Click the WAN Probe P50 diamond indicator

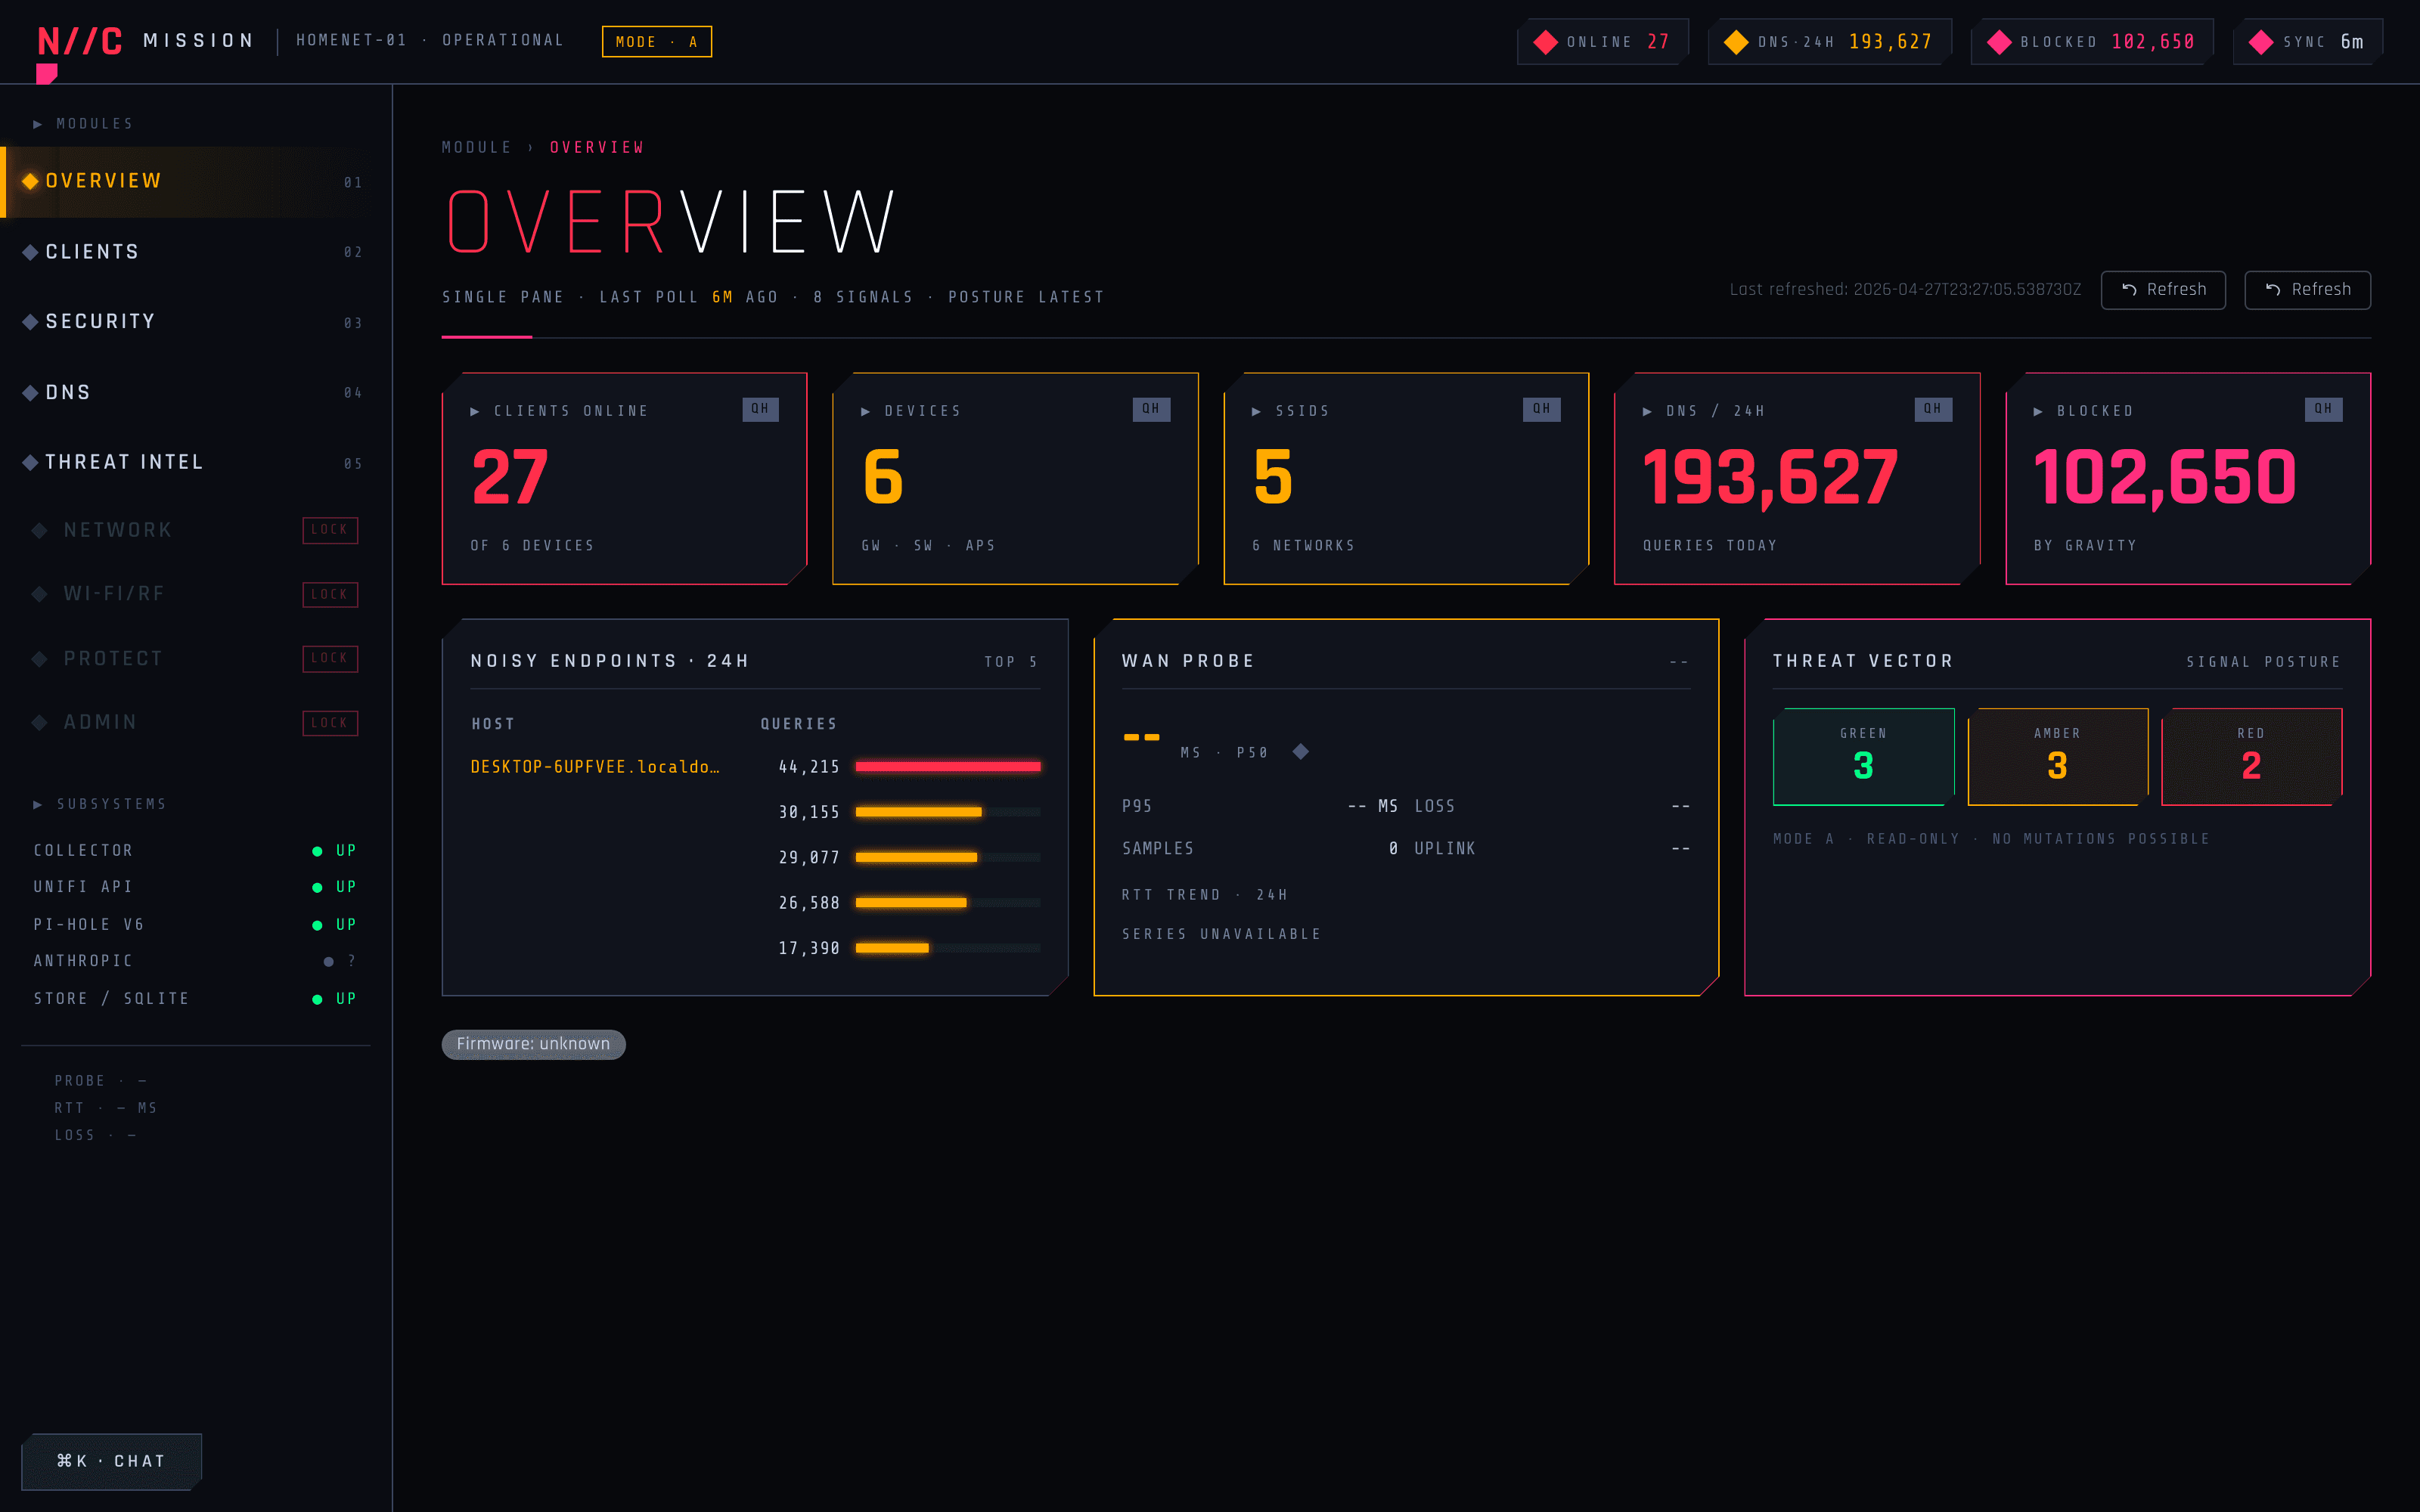[1300, 752]
